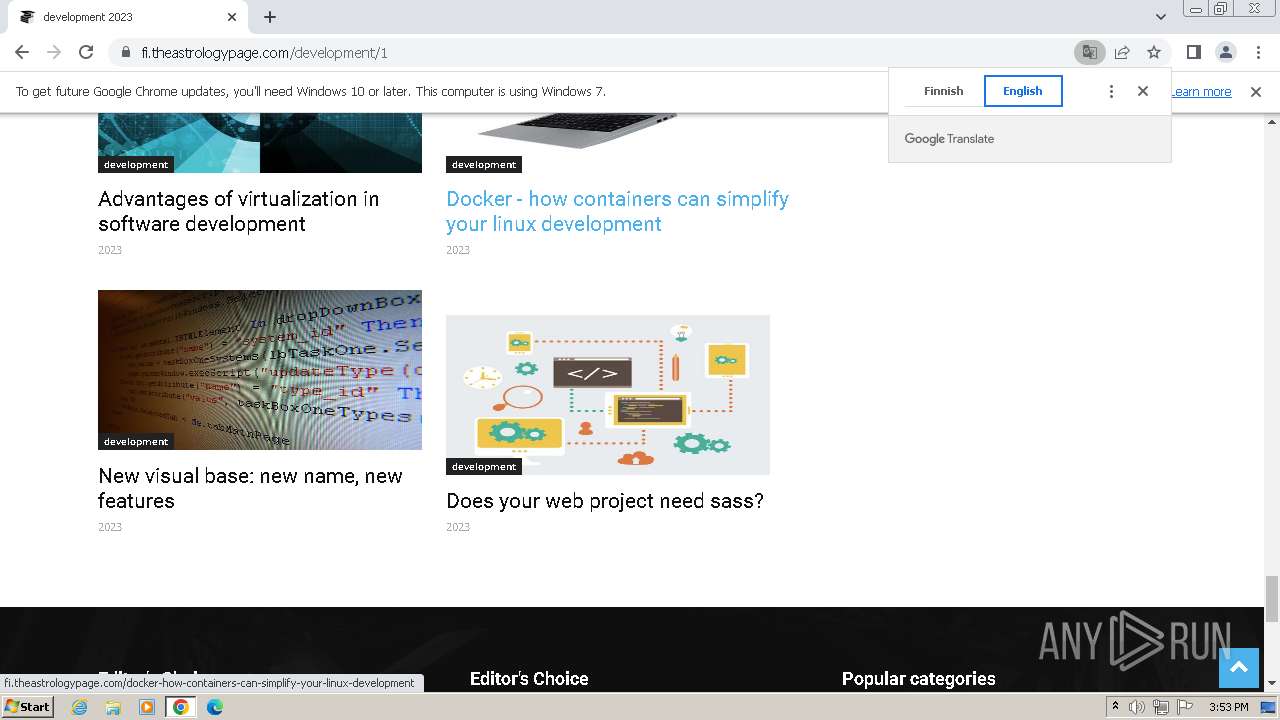Open the network tray icon

[1160, 707]
